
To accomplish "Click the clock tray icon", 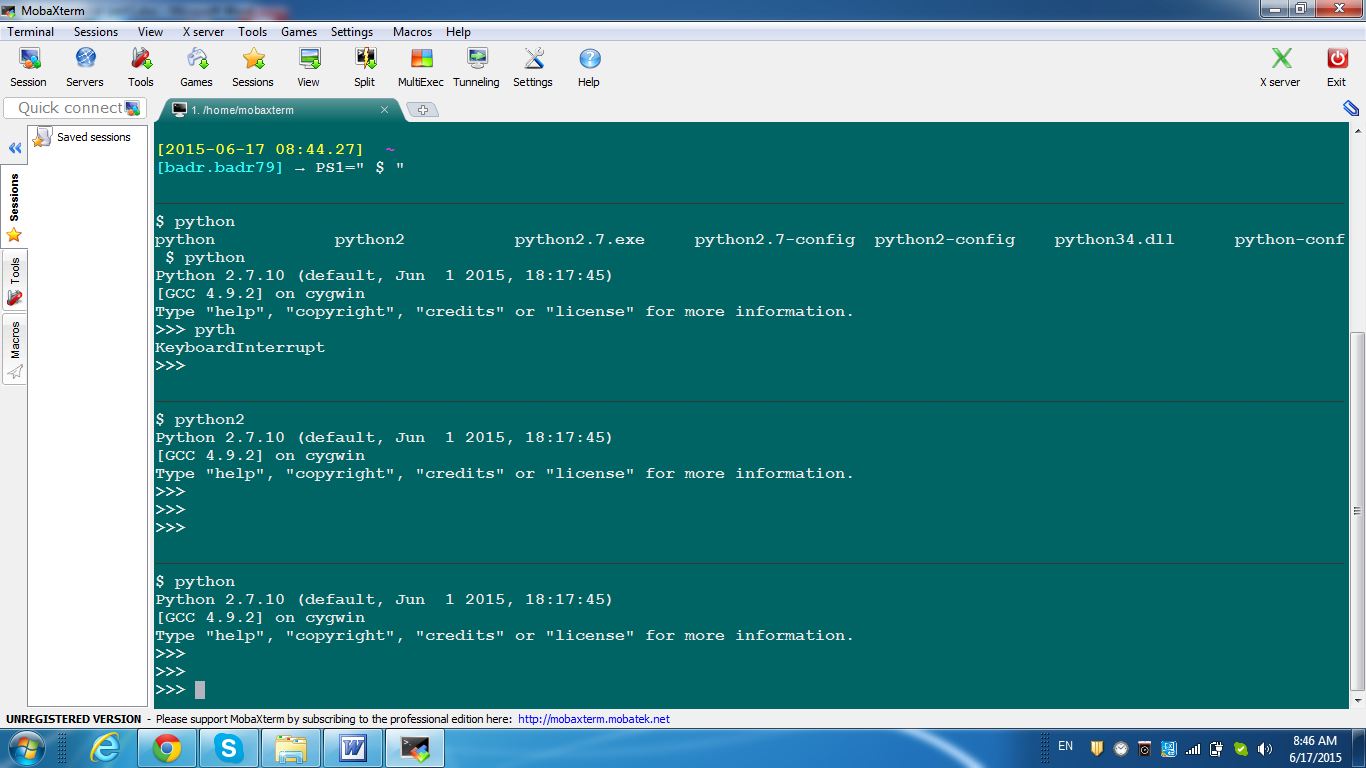I will point(1121,748).
